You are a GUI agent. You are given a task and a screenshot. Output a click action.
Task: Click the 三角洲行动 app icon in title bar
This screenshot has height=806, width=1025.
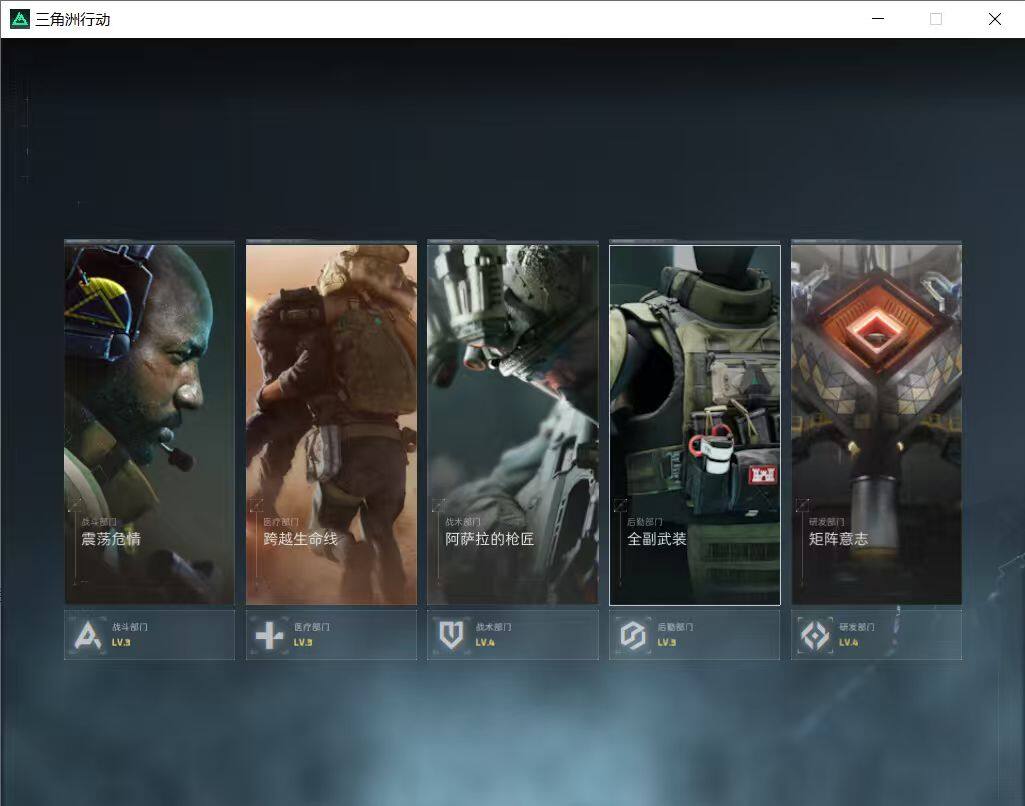coord(20,19)
